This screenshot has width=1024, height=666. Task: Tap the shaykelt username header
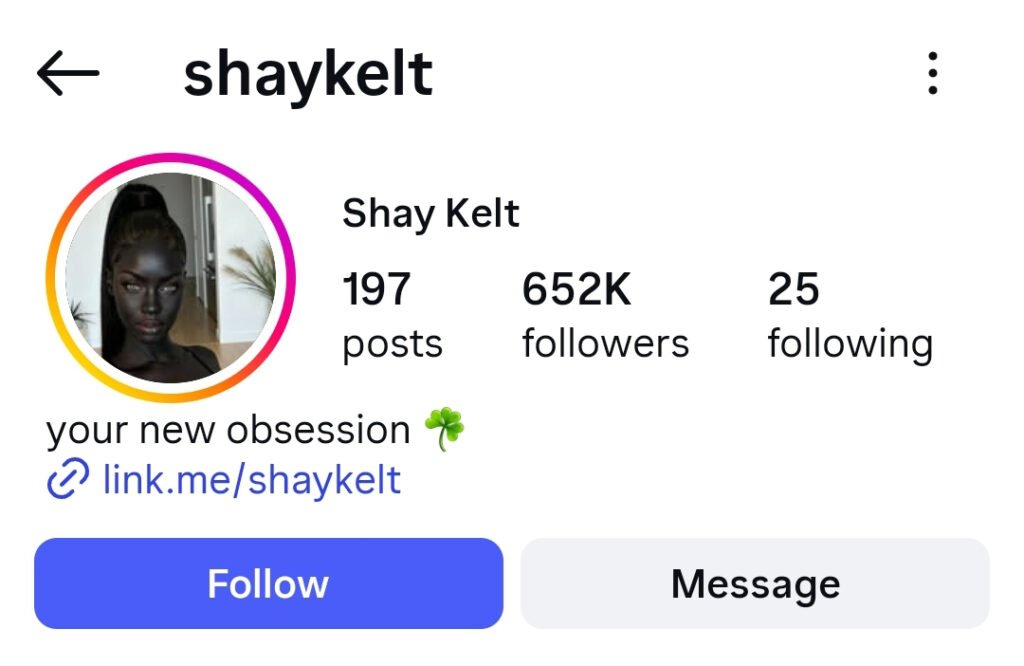point(308,74)
